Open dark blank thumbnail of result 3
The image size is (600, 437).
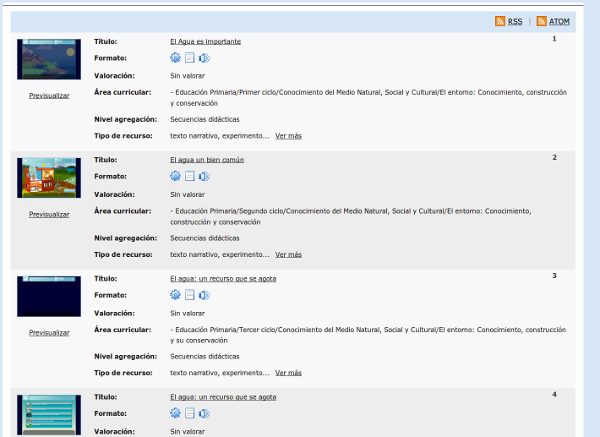point(49,296)
